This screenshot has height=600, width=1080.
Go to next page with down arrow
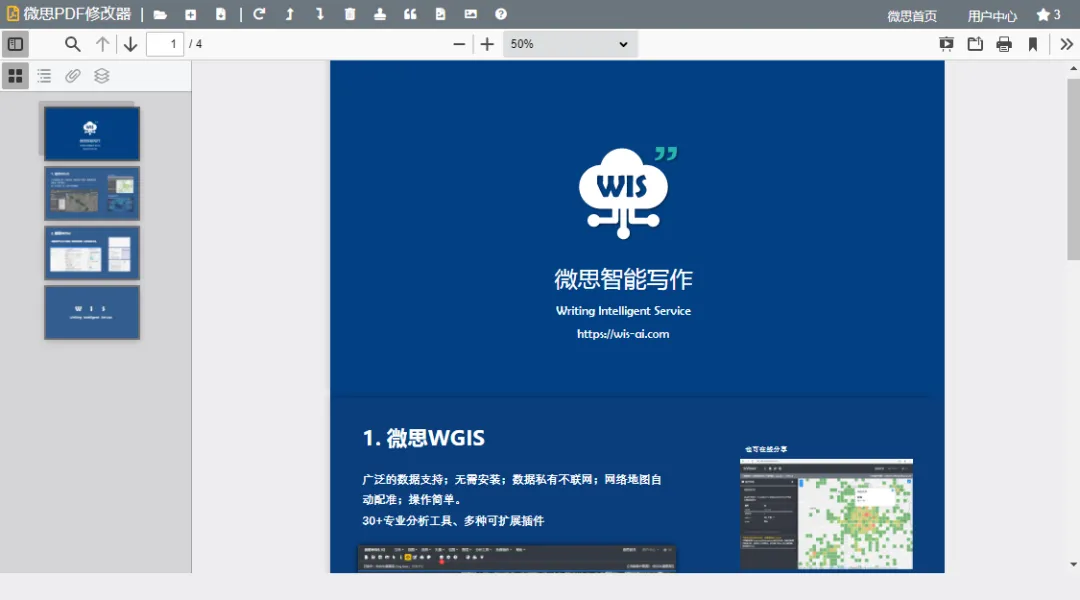coord(130,44)
